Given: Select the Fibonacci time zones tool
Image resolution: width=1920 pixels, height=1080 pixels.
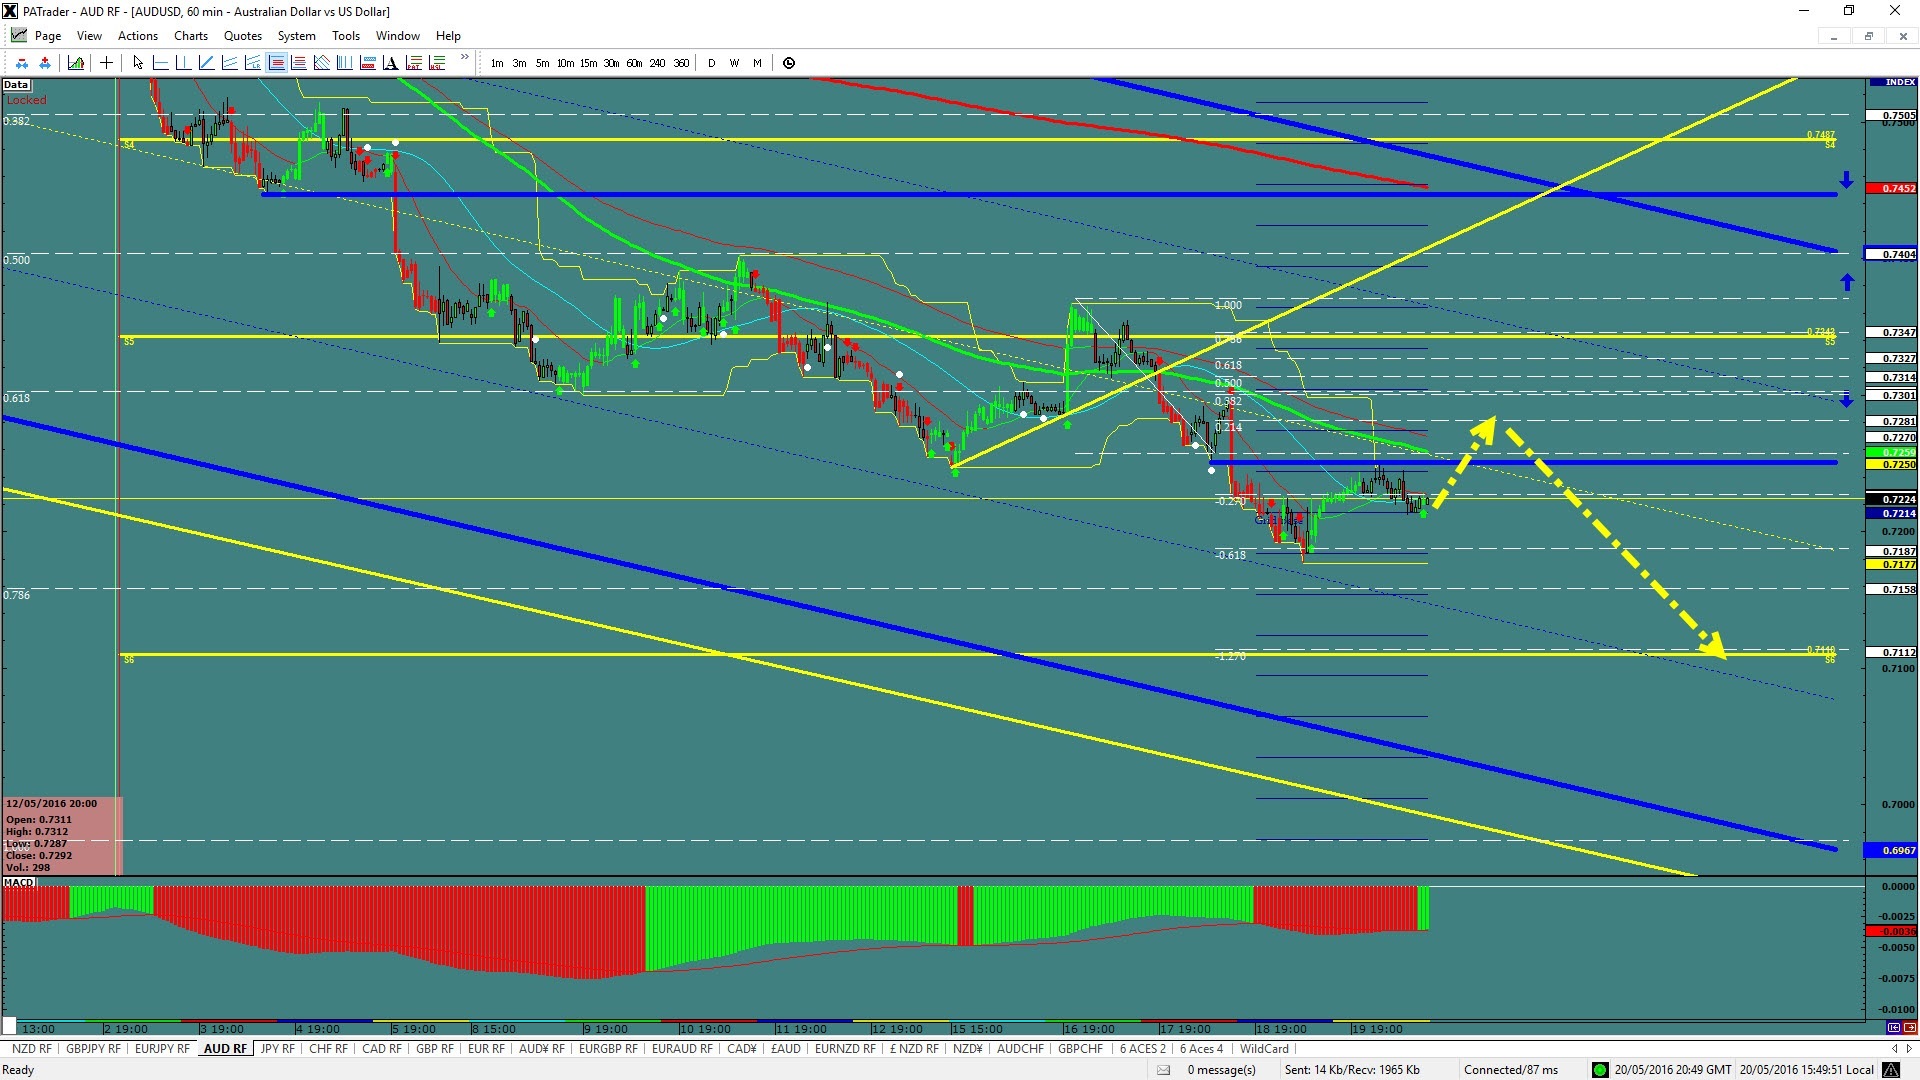Looking at the screenshot, I should 344,63.
